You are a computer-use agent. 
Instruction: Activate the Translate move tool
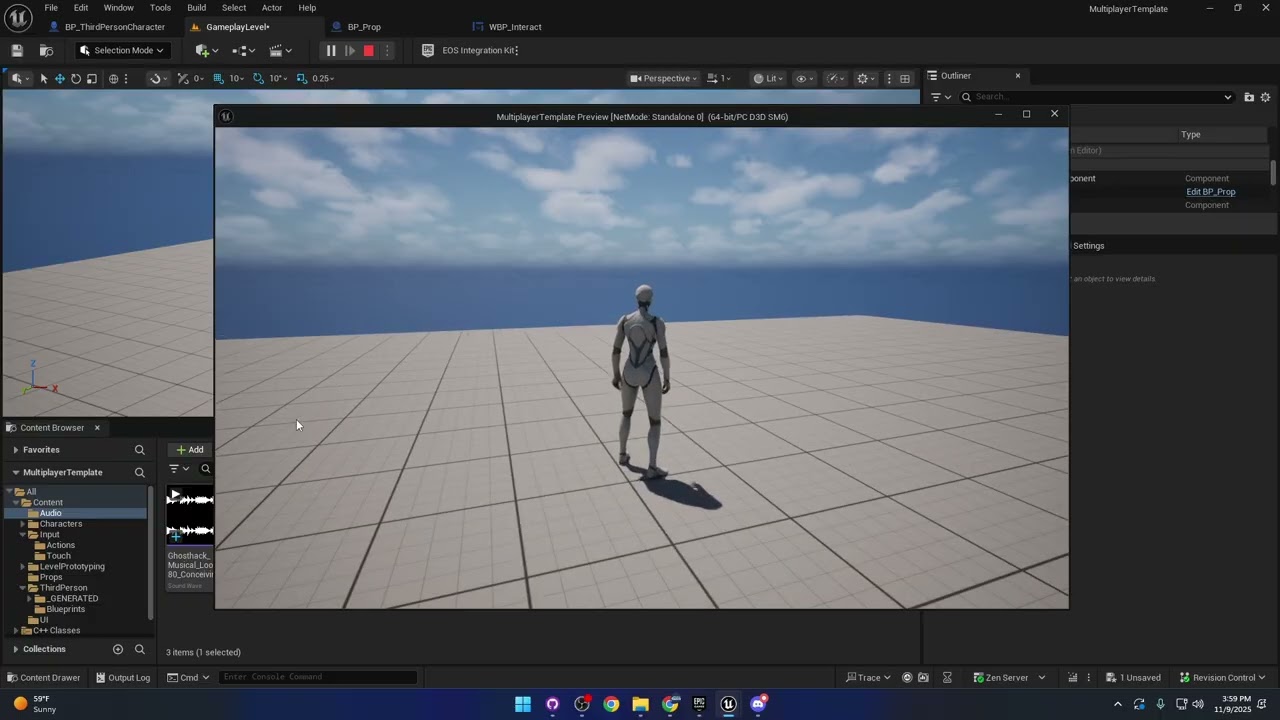(x=60, y=78)
